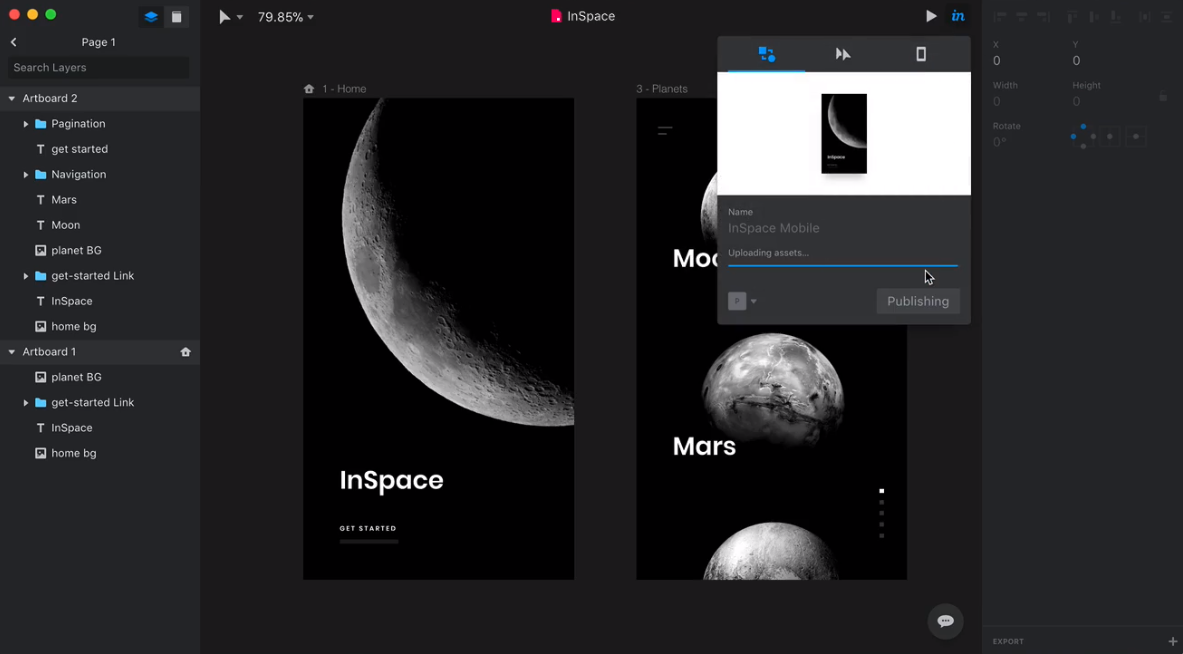The width and height of the screenshot is (1183, 654).
Task: Open the Layers panel icon
Action: (x=151, y=17)
